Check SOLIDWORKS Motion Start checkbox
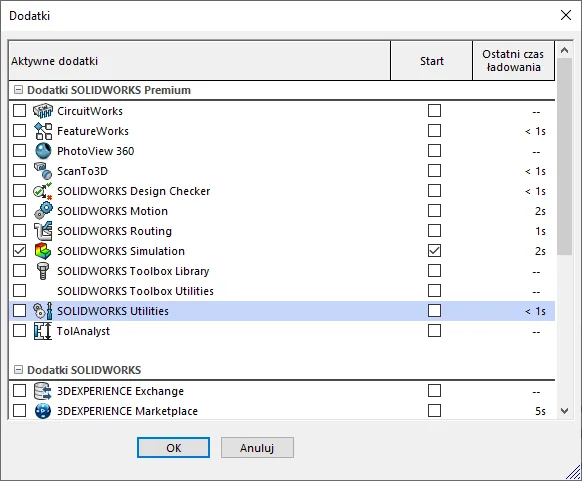Viewport: 582px width, 481px height. coord(434,211)
